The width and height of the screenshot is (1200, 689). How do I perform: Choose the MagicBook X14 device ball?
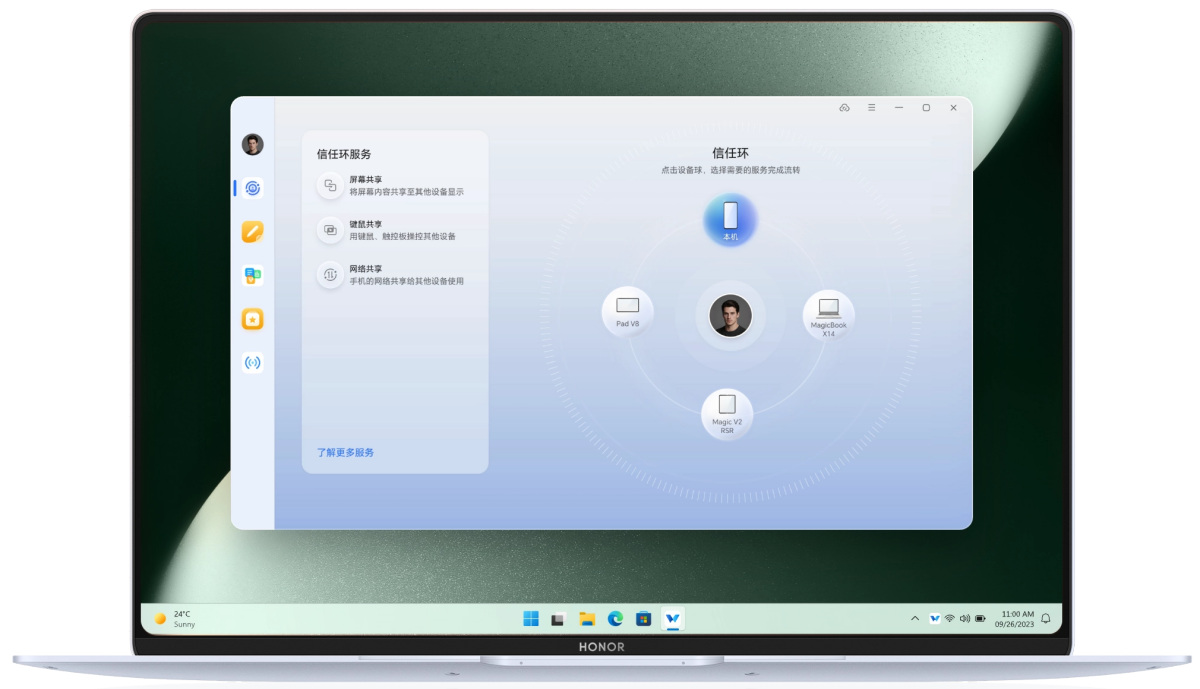828,313
